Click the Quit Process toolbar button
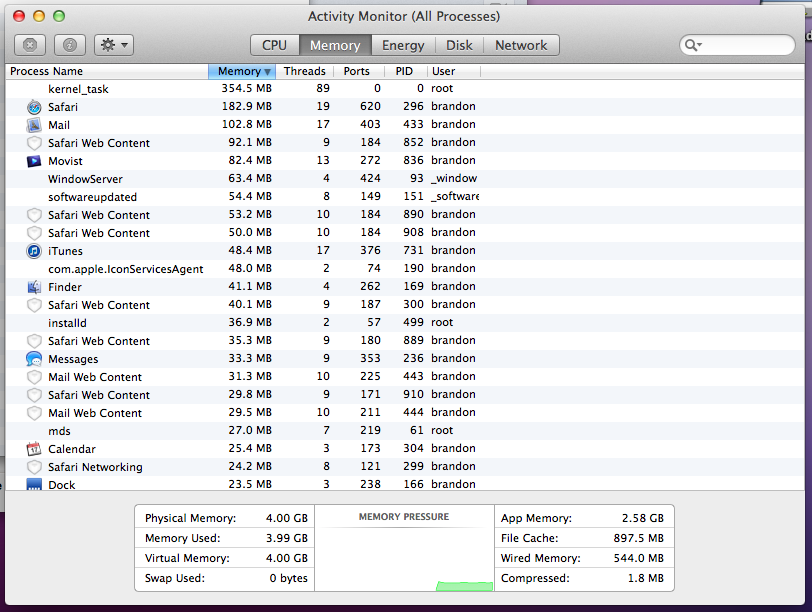The width and height of the screenshot is (812, 612). (30, 45)
